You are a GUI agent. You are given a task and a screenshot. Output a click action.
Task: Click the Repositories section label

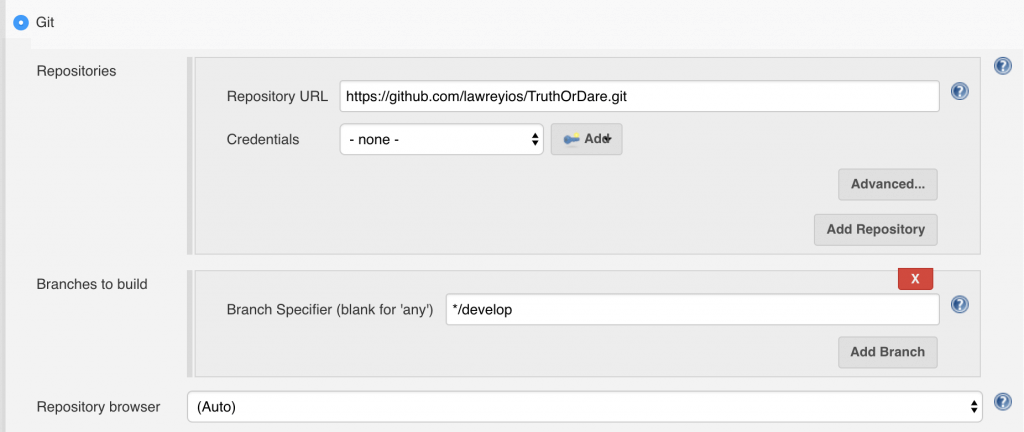tap(76, 71)
